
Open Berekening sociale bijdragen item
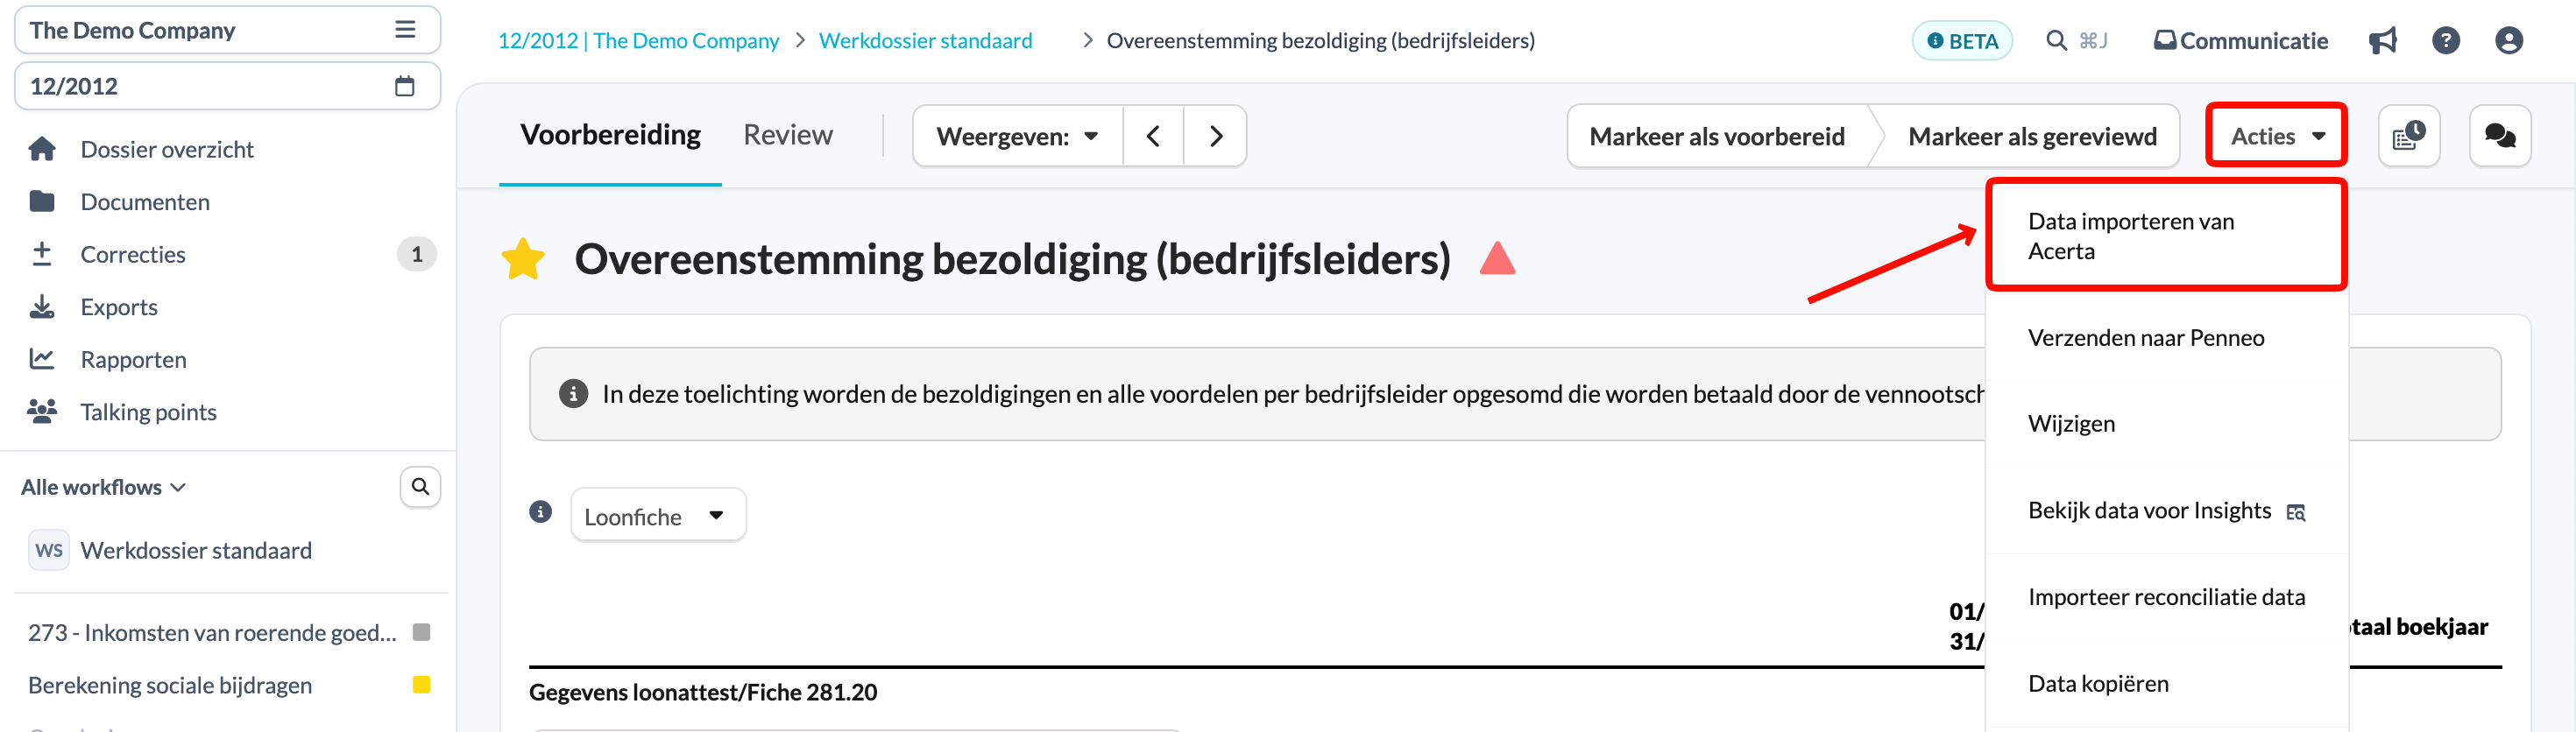[170, 685]
